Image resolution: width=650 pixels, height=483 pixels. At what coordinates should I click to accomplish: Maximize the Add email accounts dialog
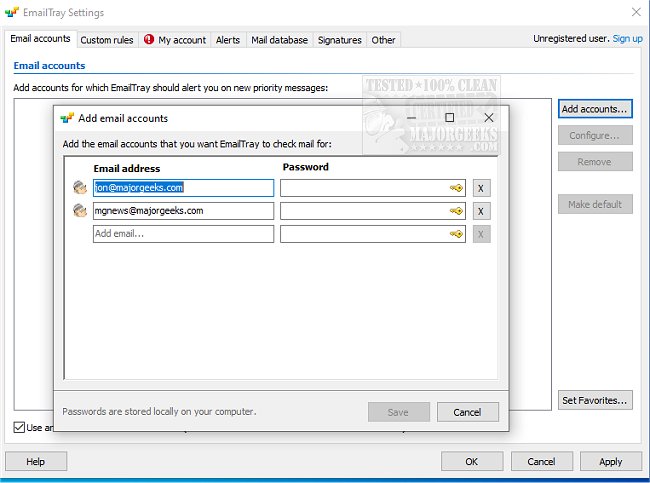pos(449,118)
